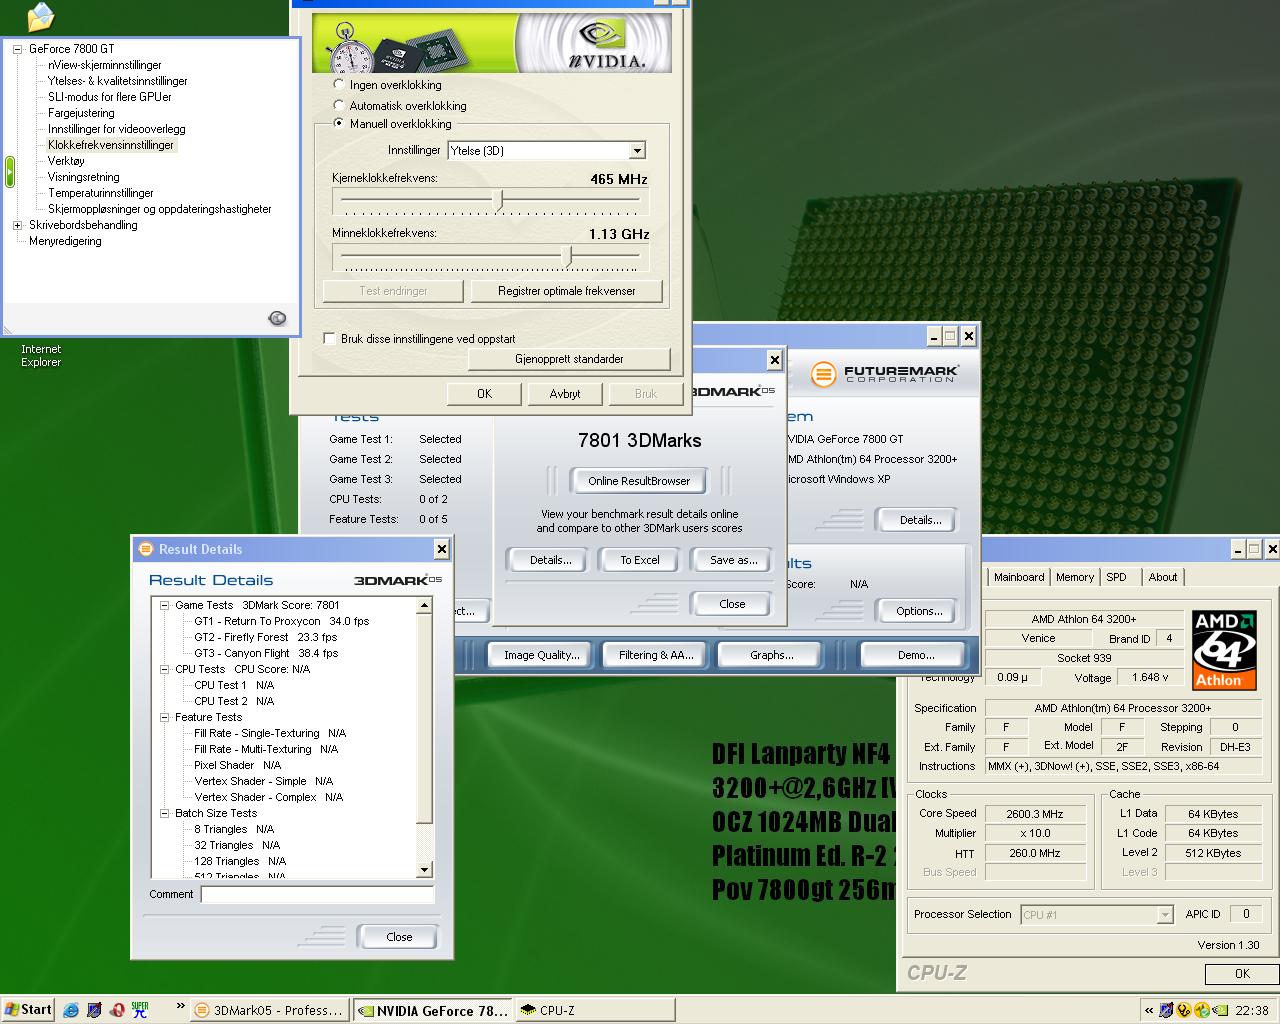Launch Opera from the quick launch bar
The height and width of the screenshot is (1024, 1280).
117,1010
